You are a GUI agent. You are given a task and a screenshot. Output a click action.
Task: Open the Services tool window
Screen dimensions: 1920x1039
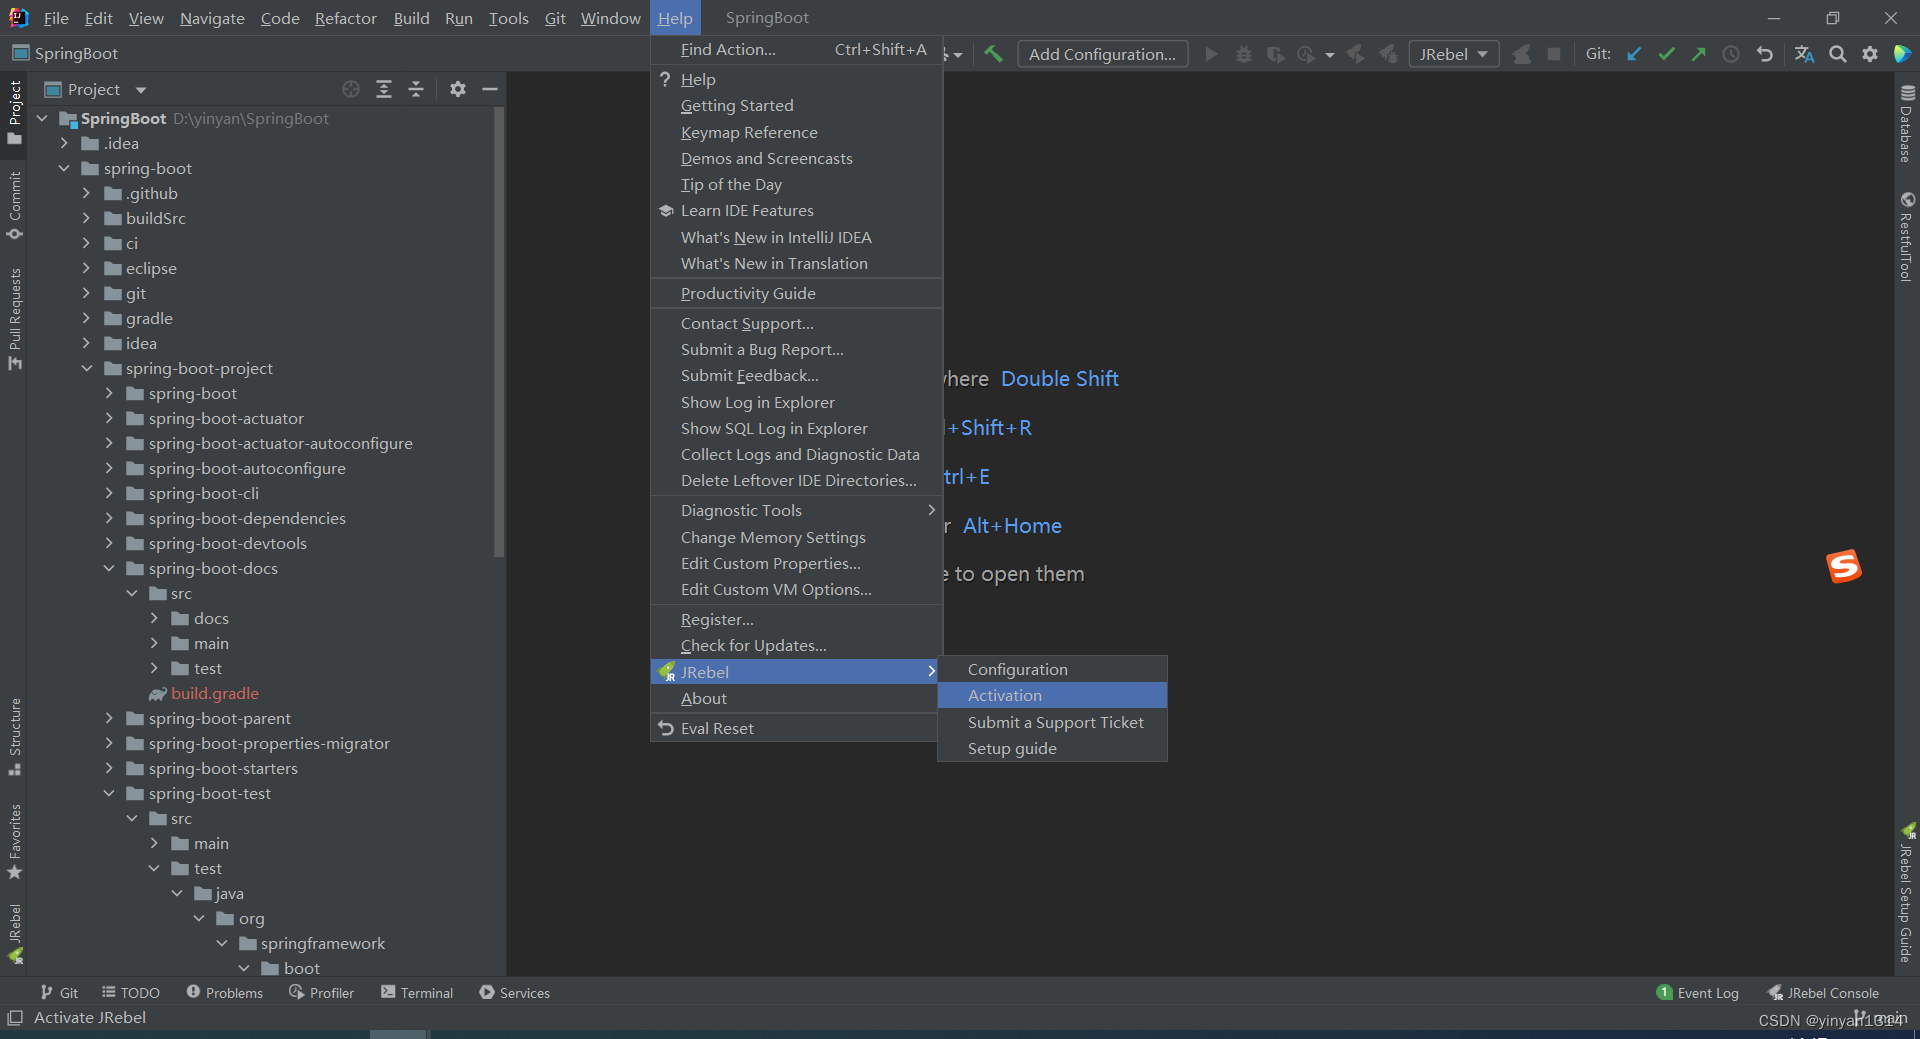(x=515, y=992)
